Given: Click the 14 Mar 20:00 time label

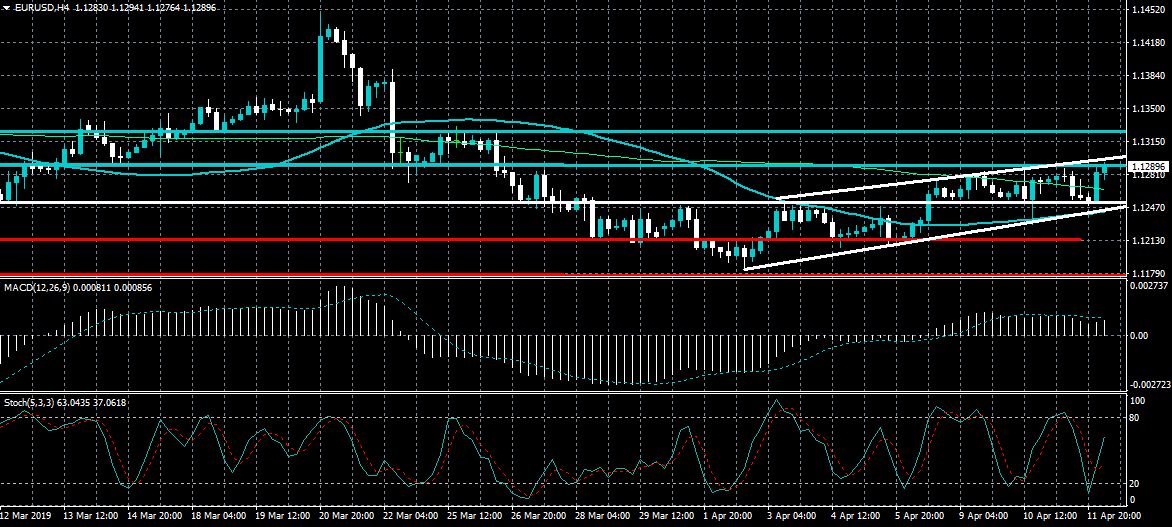Looking at the screenshot, I should point(155,516).
